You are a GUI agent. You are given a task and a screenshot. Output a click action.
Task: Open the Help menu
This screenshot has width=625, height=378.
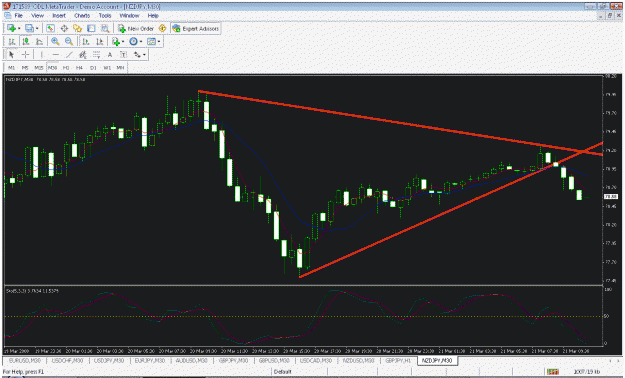point(153,16)
